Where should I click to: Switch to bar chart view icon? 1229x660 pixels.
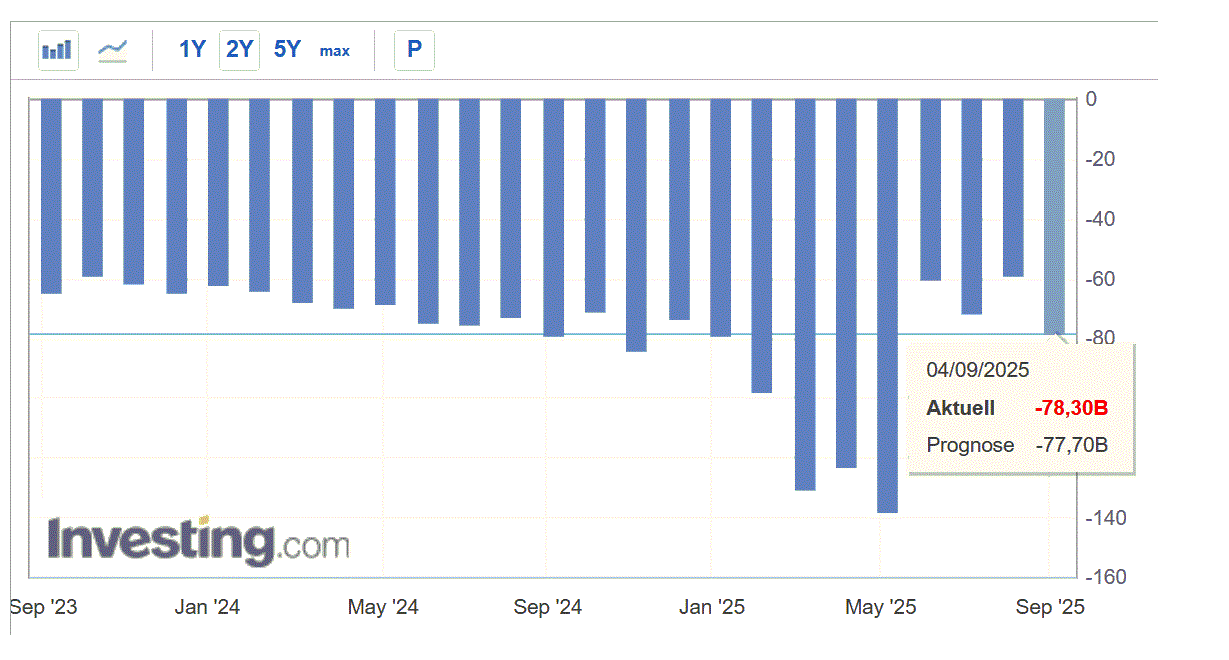click(x=58, y=50)
